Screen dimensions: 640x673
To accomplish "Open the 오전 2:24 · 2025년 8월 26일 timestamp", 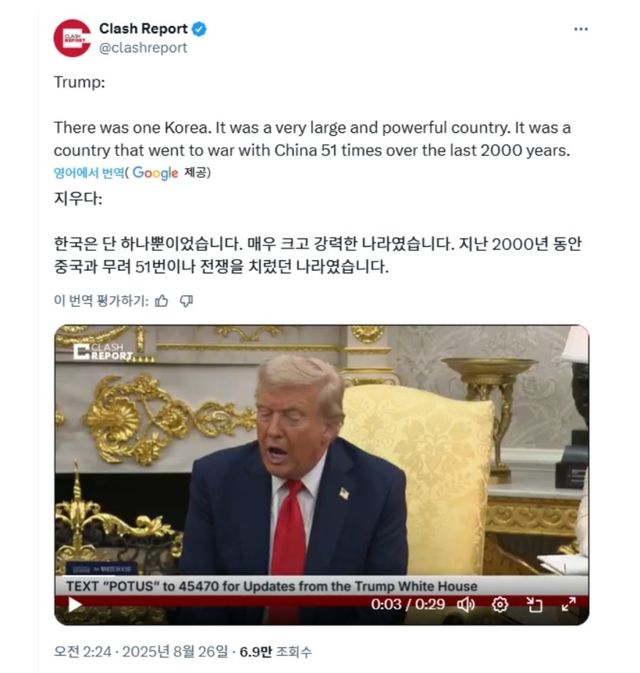I will 141,652.
